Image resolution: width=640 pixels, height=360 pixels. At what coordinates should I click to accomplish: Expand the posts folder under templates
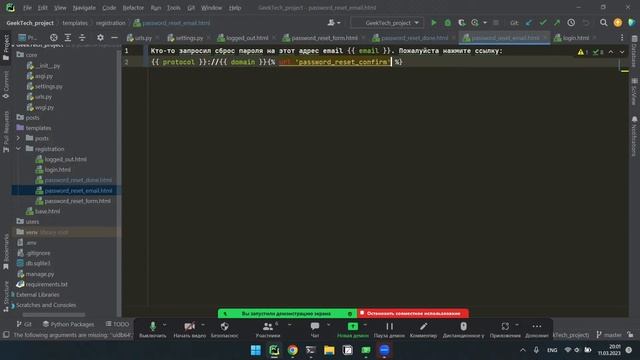pos(18,138)
